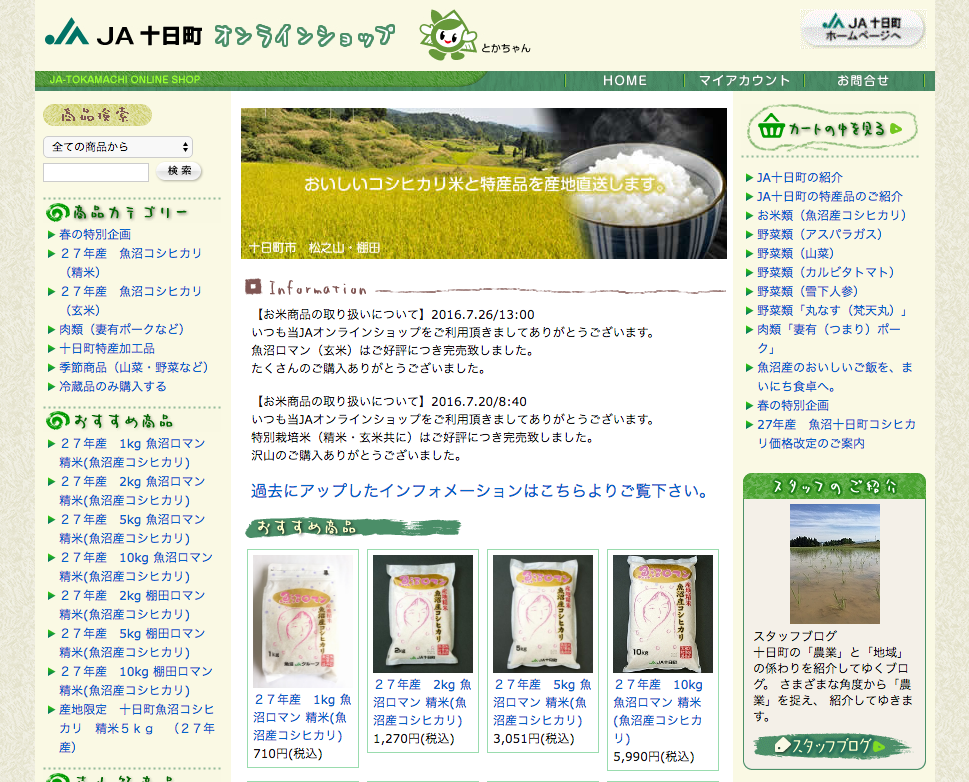Image resolution: width=969 pixels, height=782 pixels.
Task: Click the 2kg 魚沼ロマン rice bag image
Action: (423, 614)
